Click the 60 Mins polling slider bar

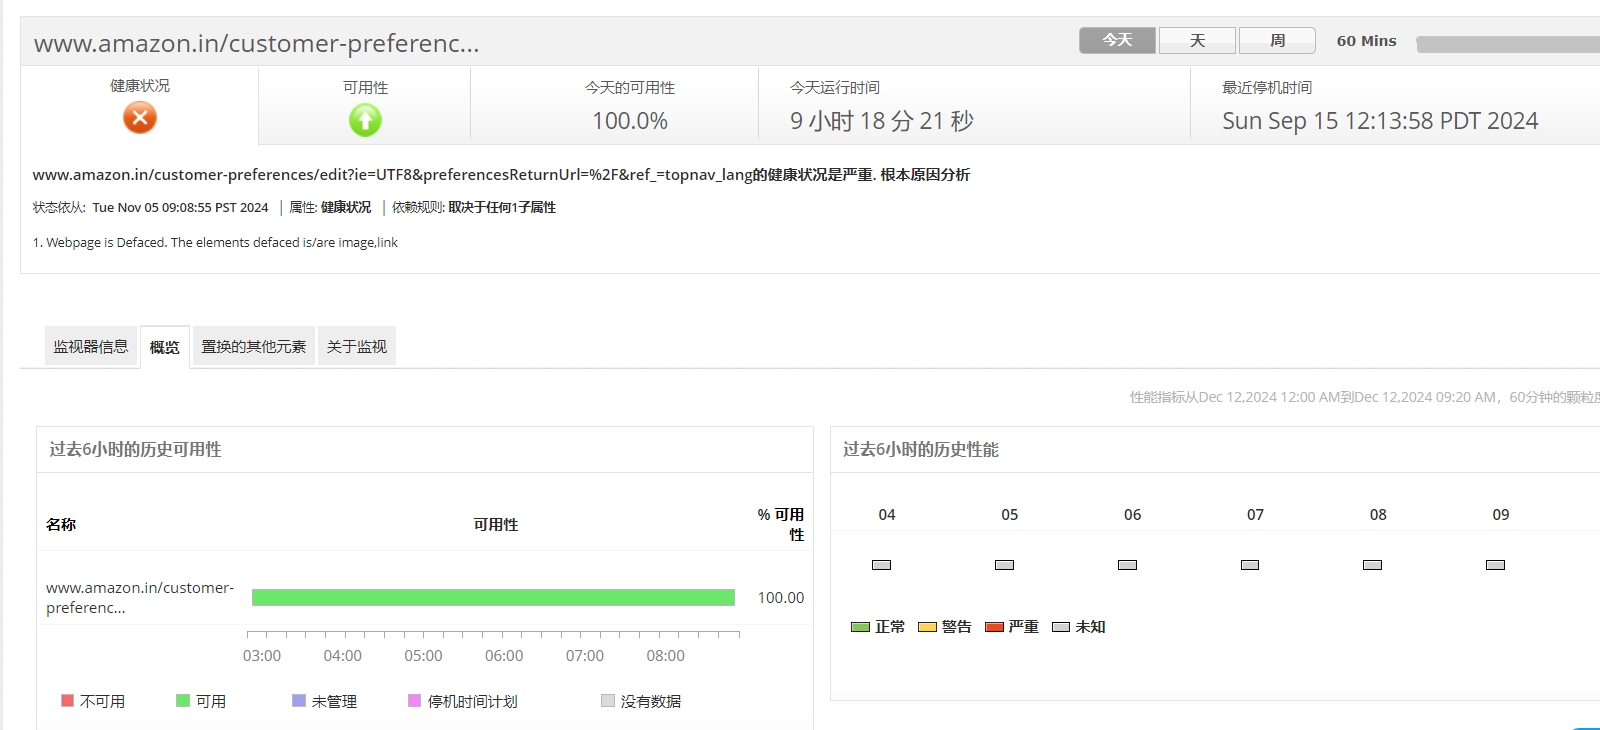(1508, 44)
